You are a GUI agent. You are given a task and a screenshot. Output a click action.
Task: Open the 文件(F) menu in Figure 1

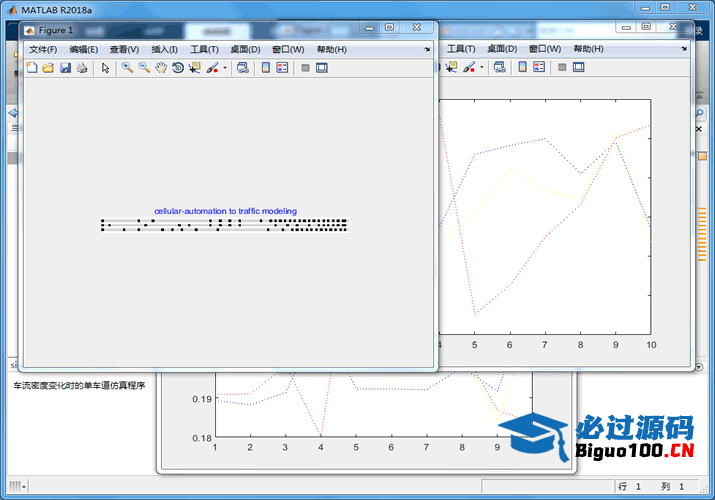pos(43,49)
